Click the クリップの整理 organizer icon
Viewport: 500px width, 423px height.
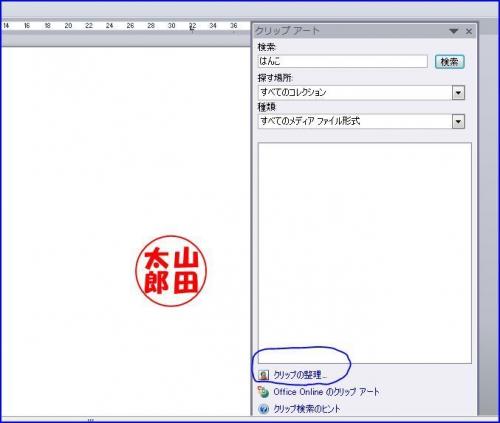click(263, 375)
